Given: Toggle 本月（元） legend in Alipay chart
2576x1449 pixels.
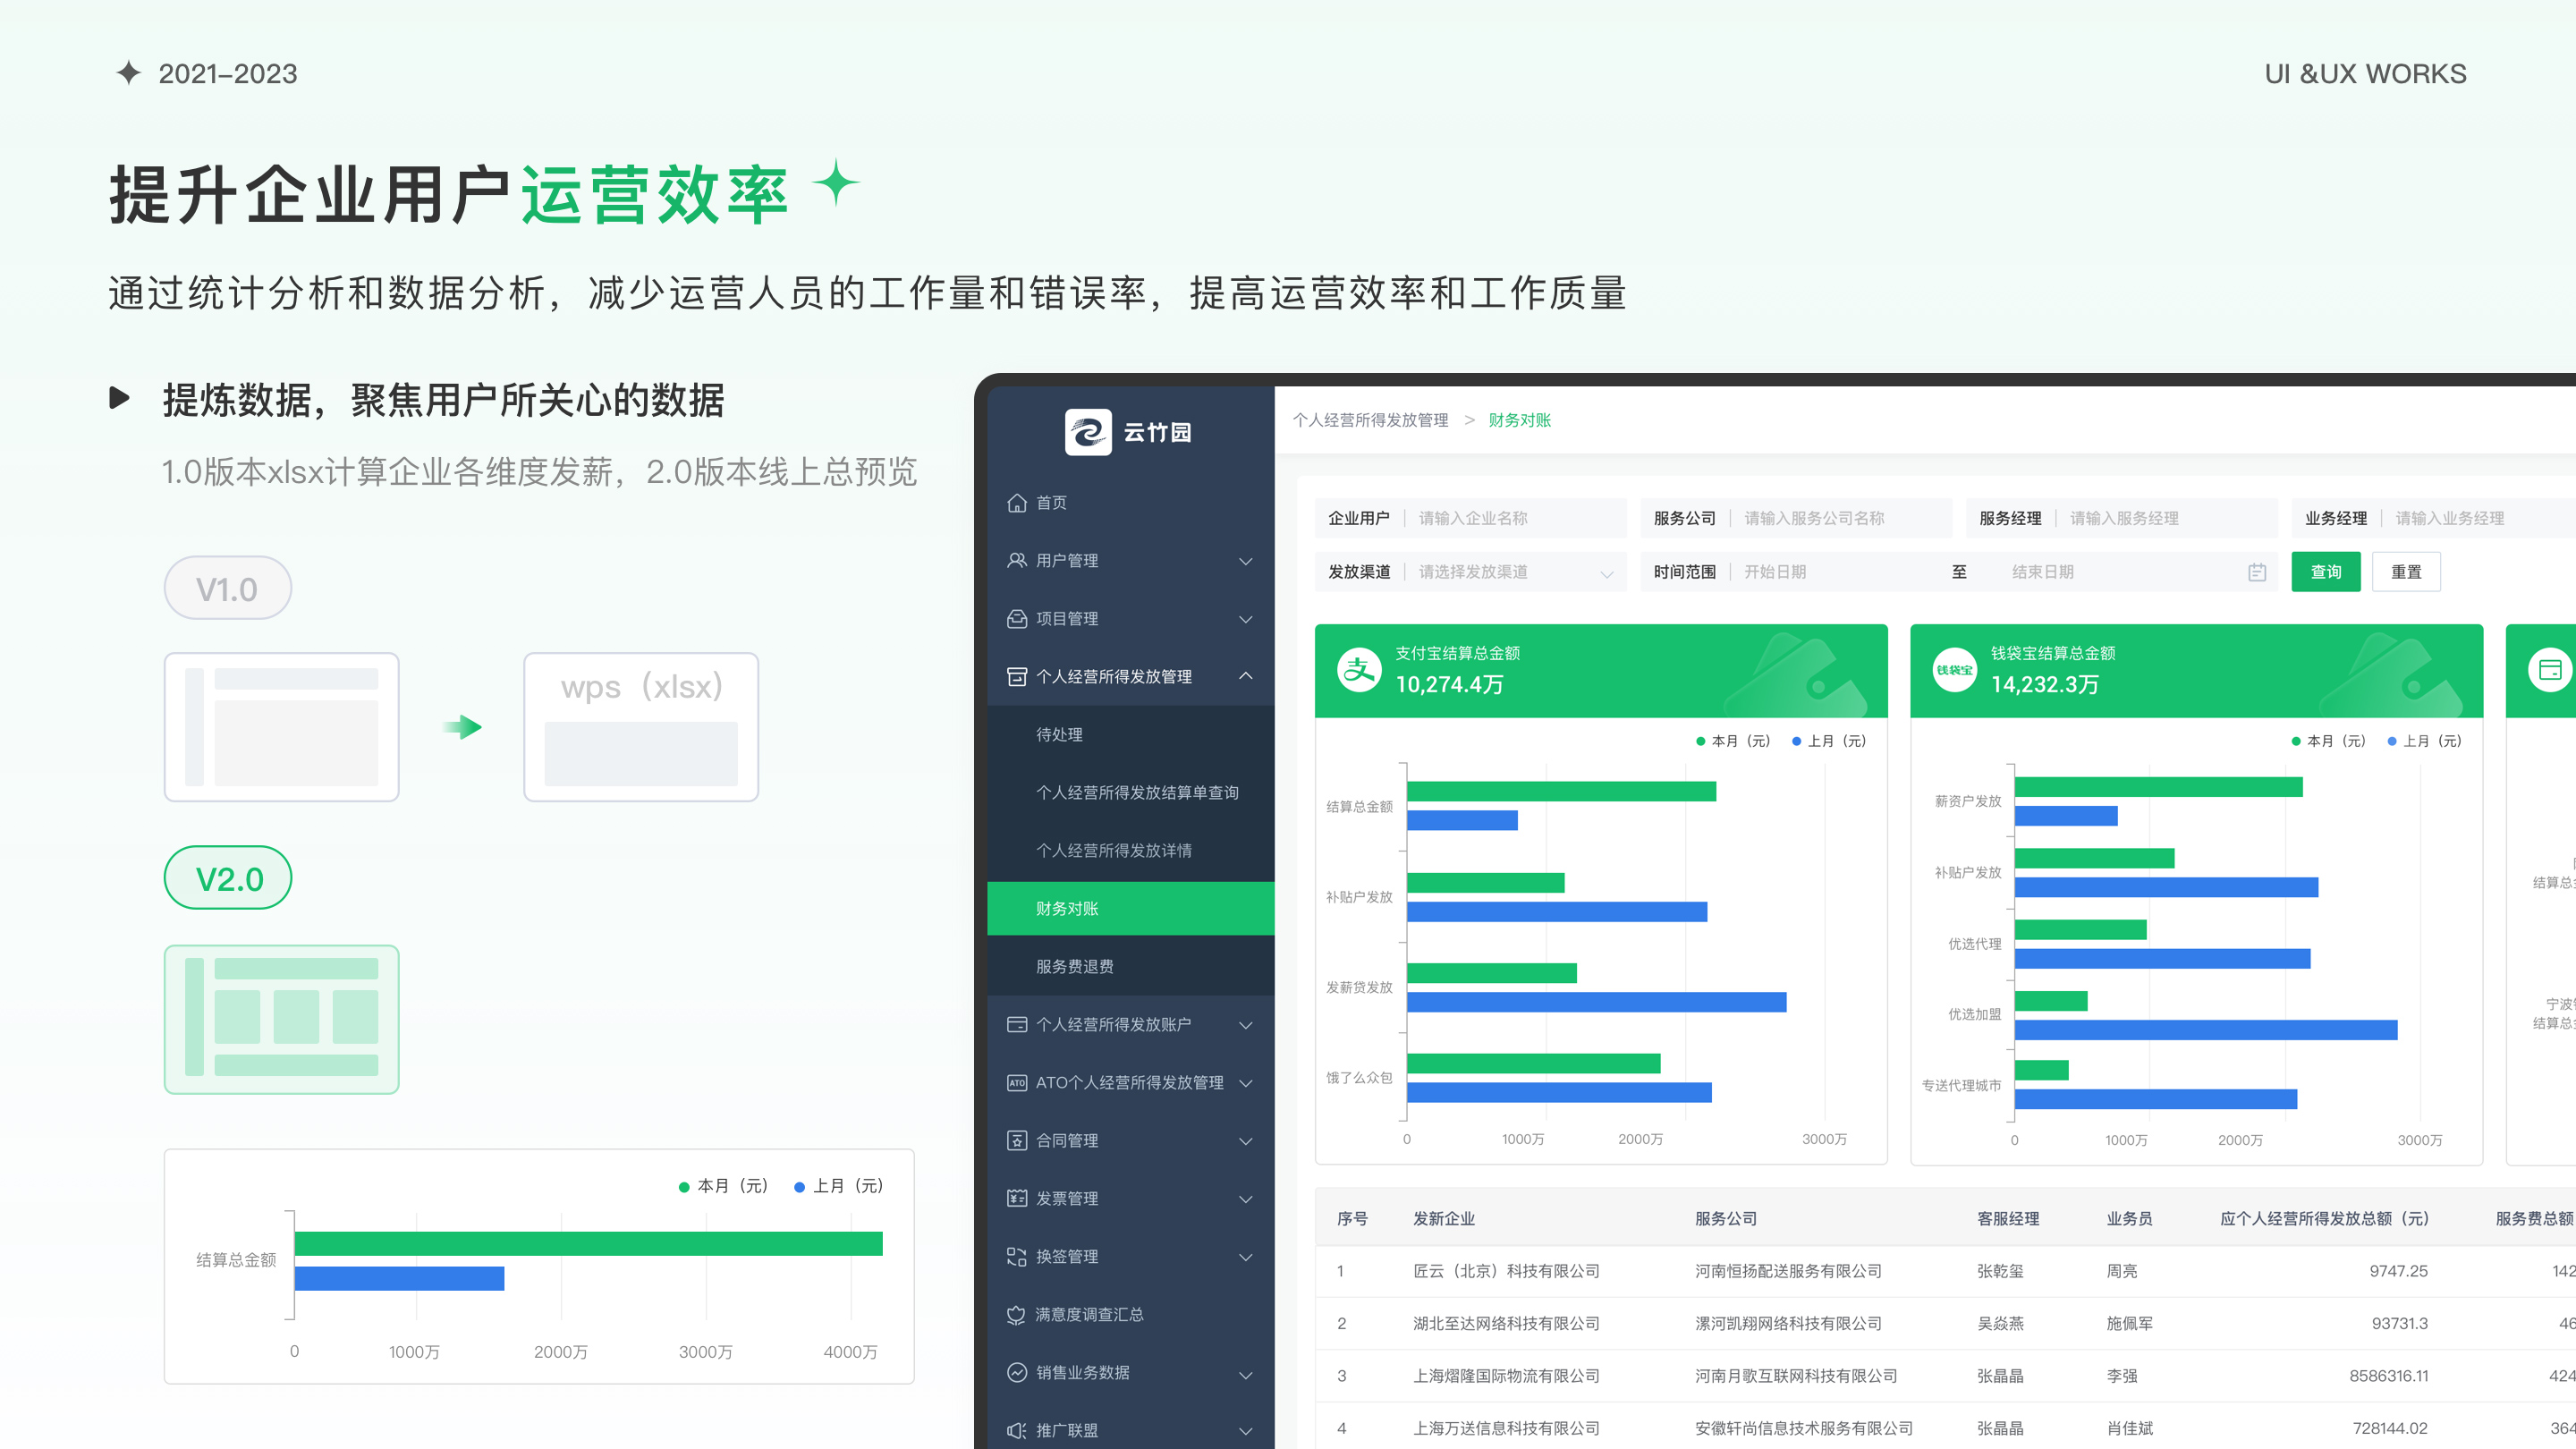Looking at the screenshot, I should pos(1733,741).
